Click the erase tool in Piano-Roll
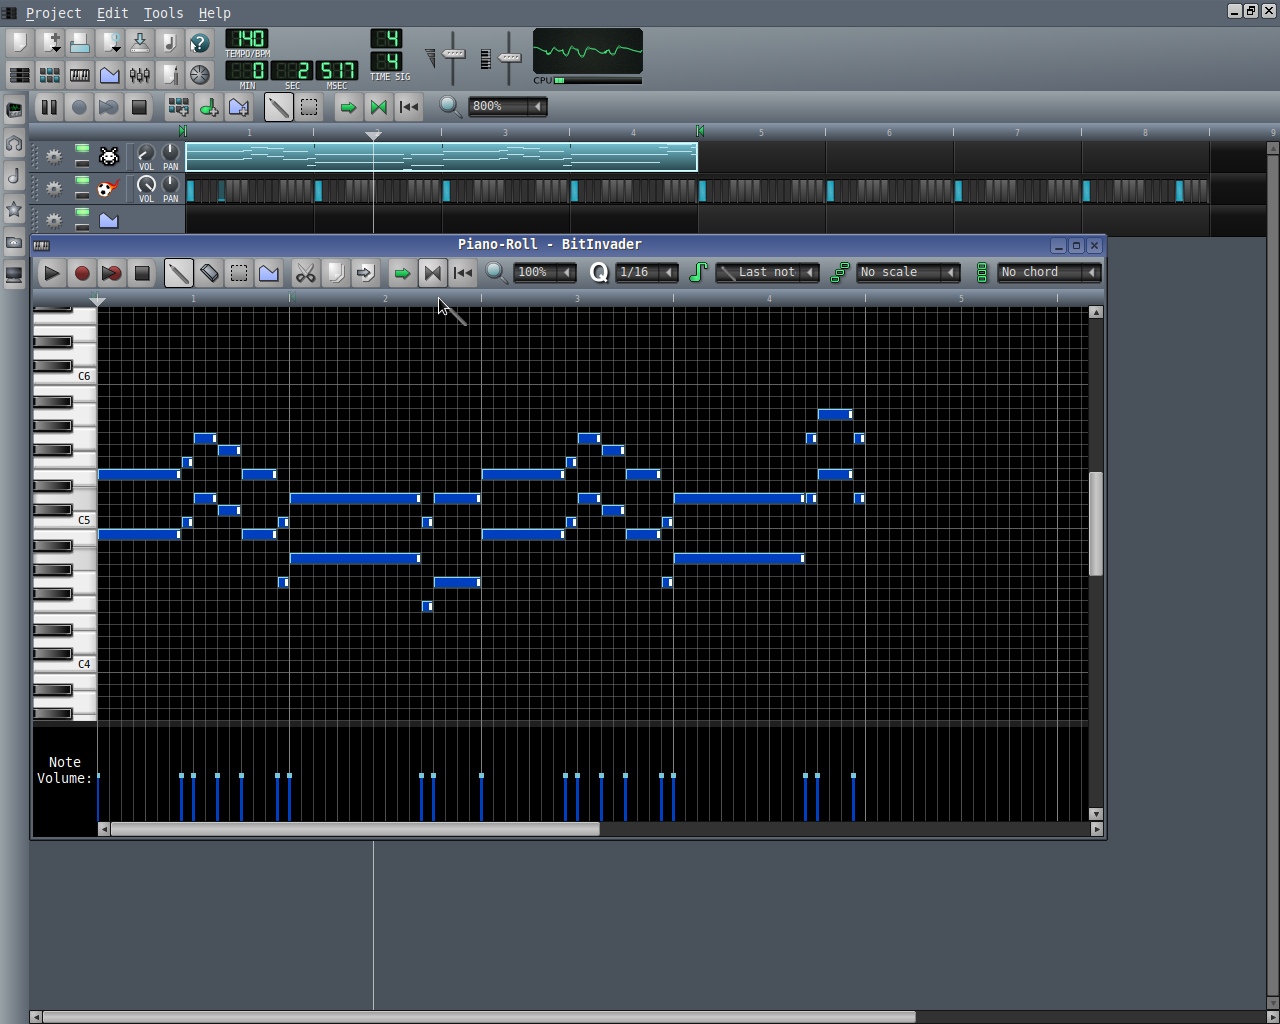 pos(209,273)
